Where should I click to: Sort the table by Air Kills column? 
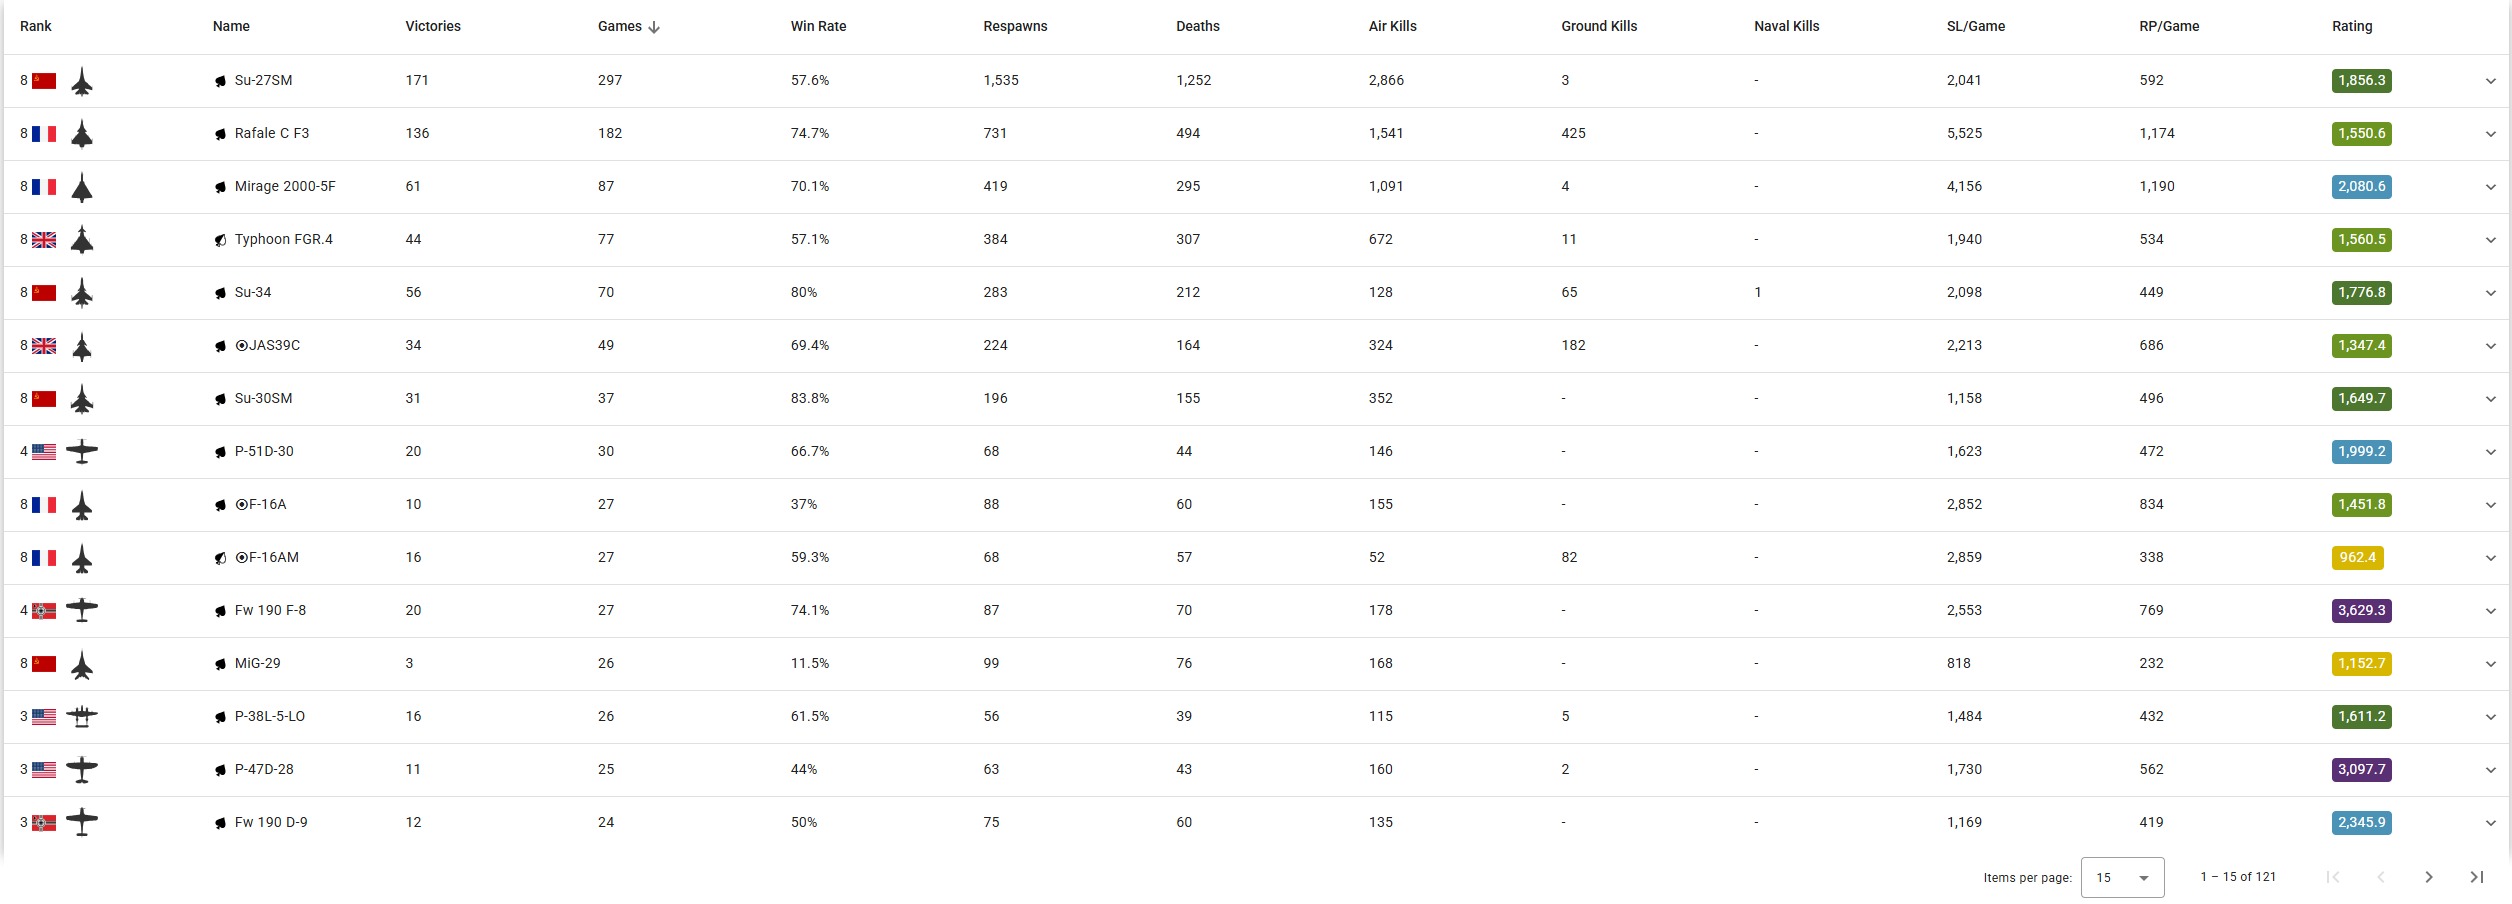click(1392, 27)
